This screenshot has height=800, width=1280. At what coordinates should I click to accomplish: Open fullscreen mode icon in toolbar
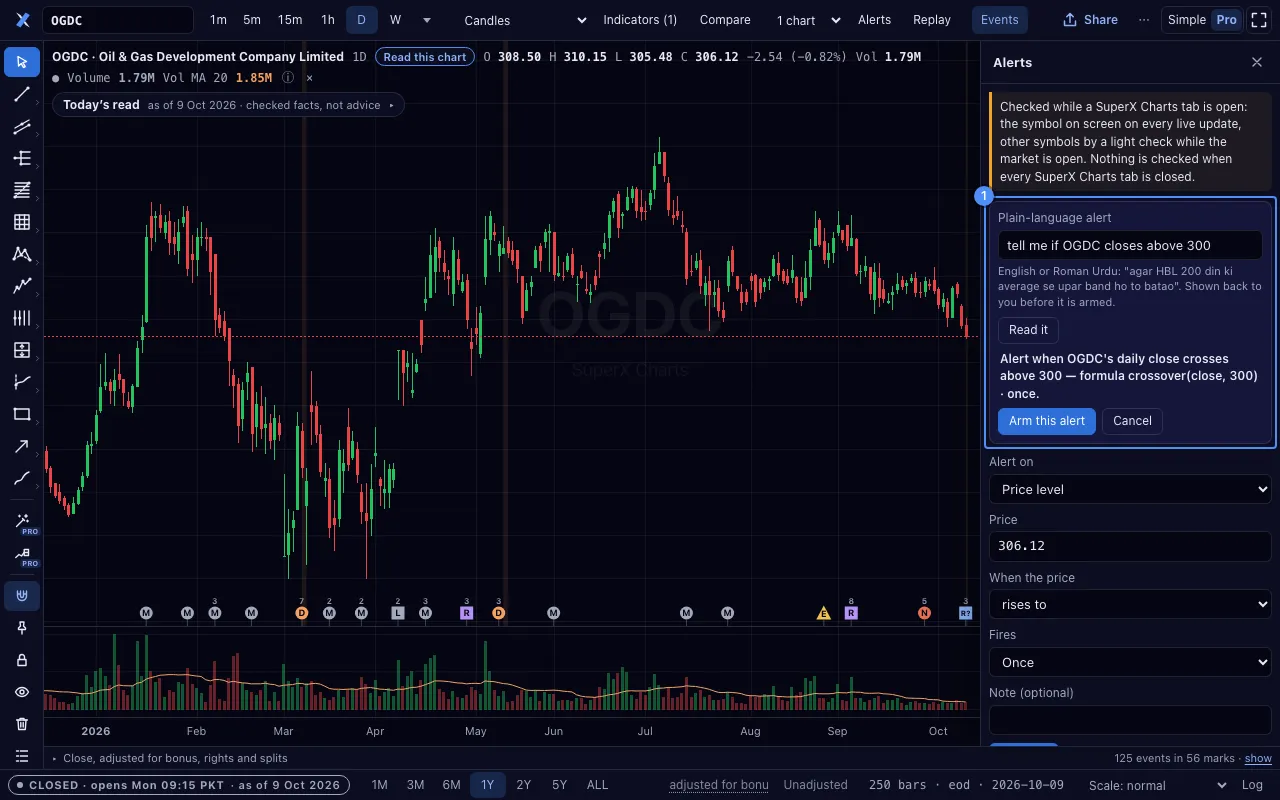tap(1259, 20)
